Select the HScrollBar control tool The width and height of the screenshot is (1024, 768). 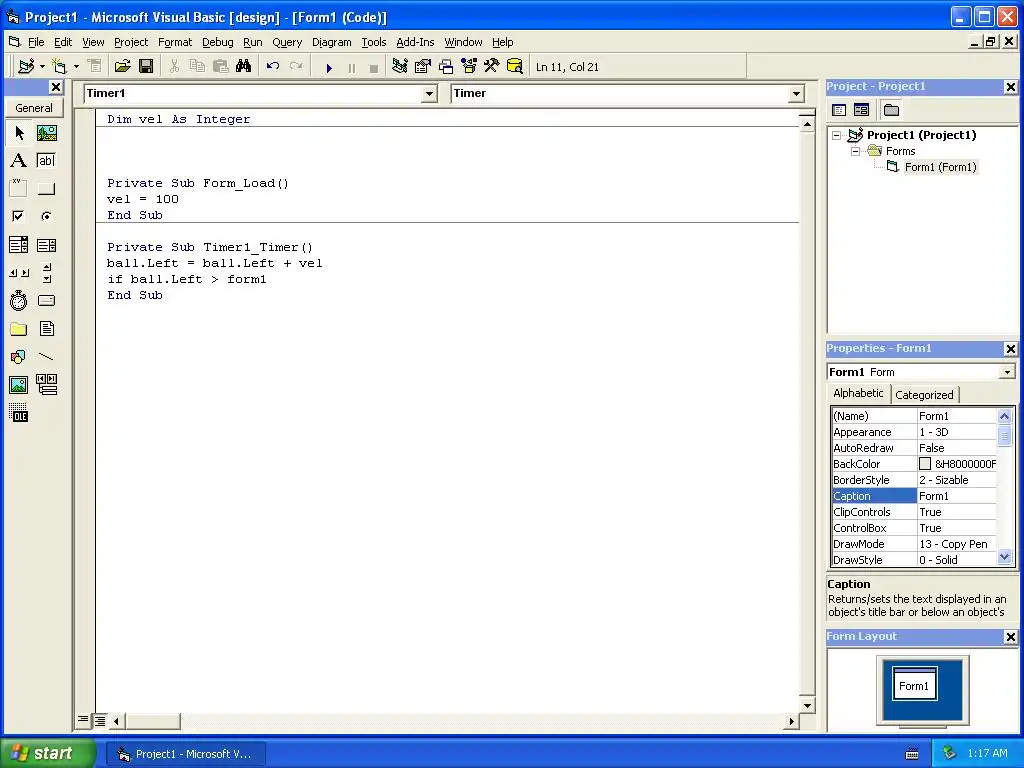(x=19, y=273)
